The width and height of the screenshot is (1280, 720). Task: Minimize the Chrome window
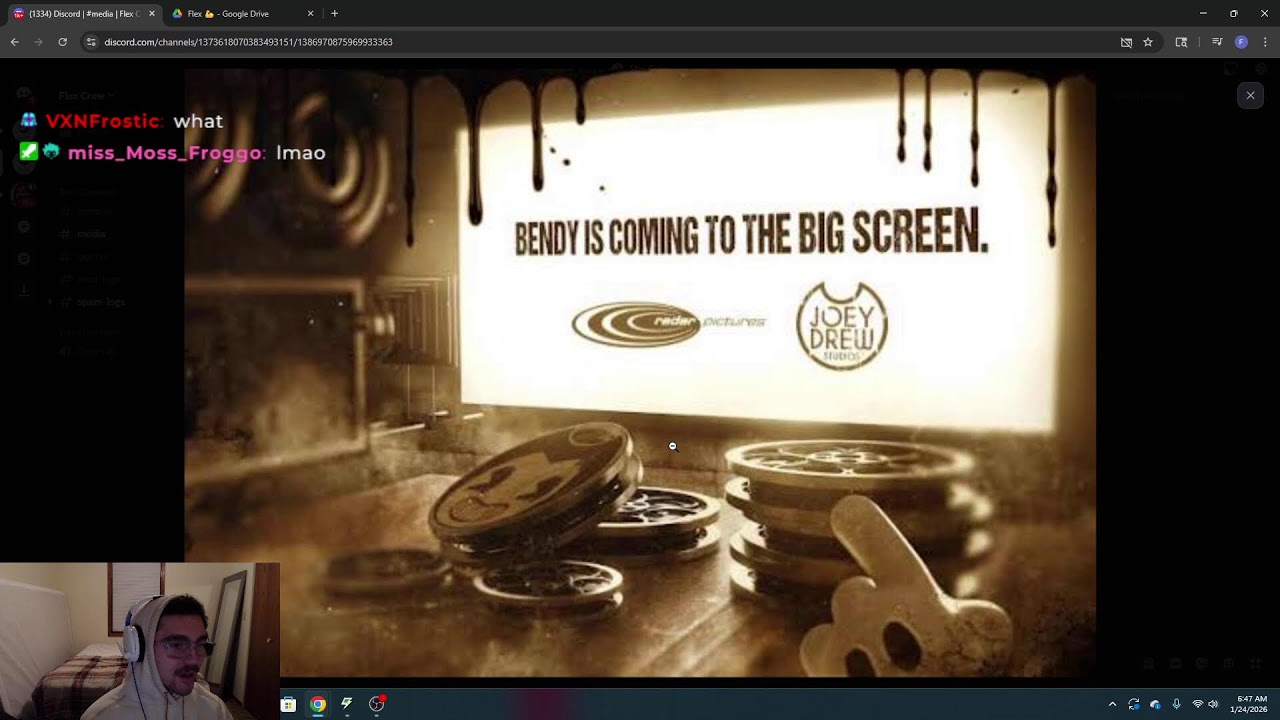click(1203, 14)
